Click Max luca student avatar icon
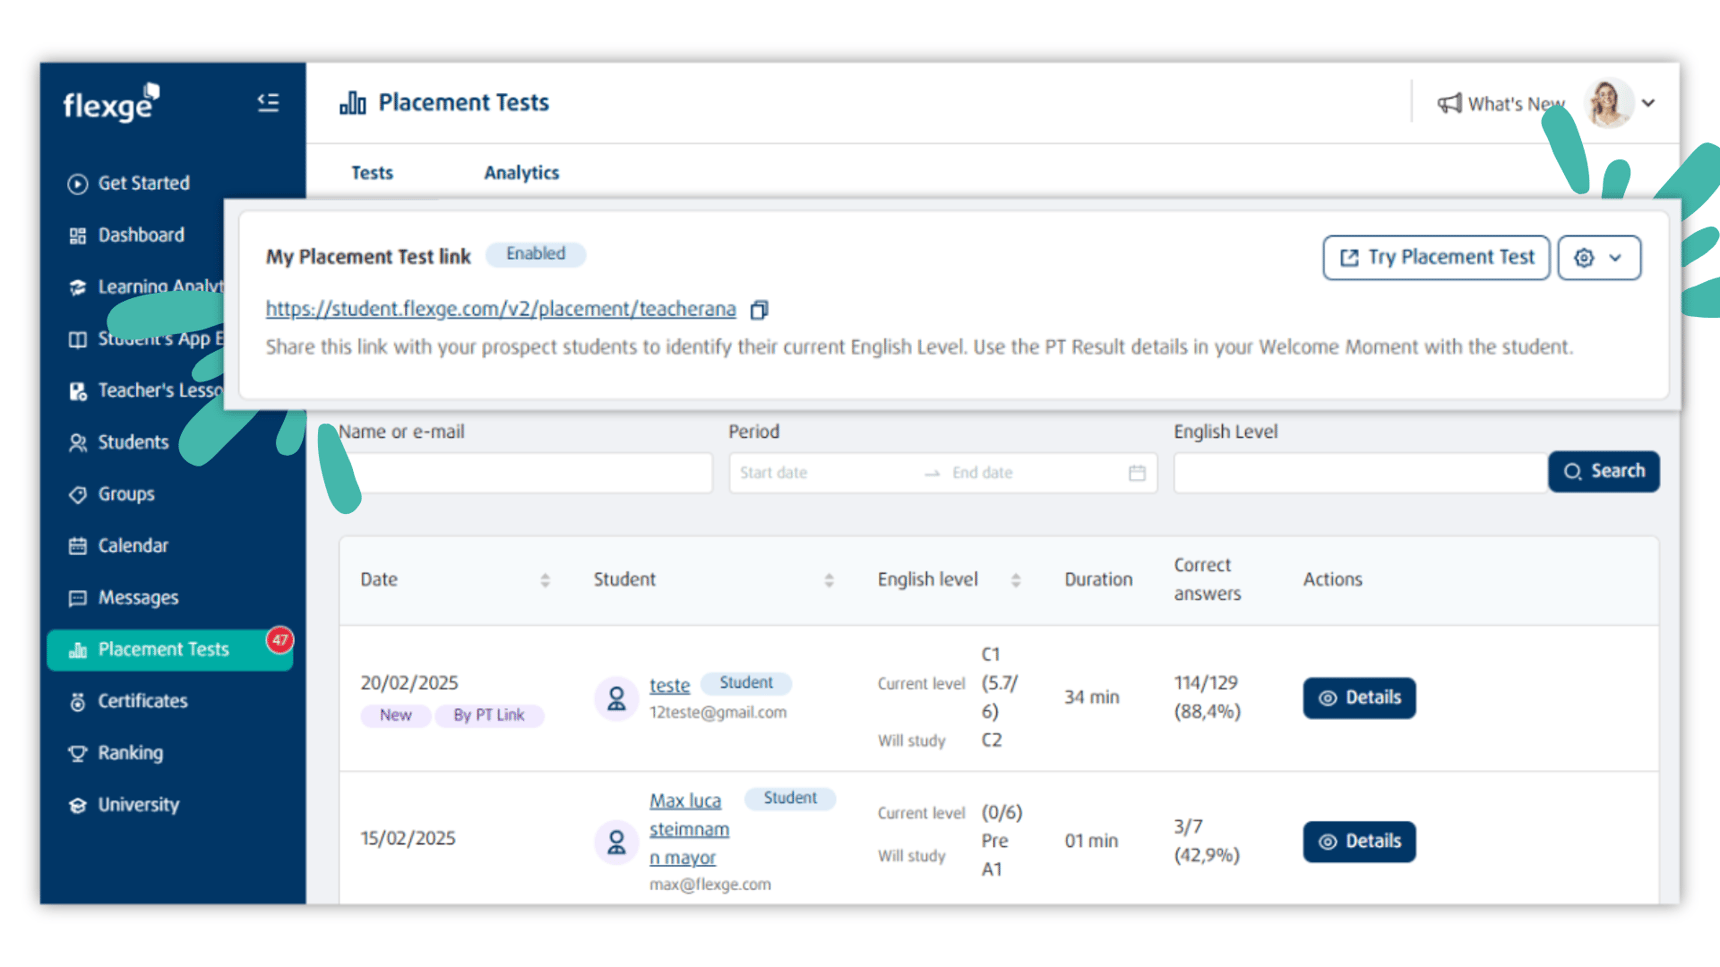 coord(616,842)
